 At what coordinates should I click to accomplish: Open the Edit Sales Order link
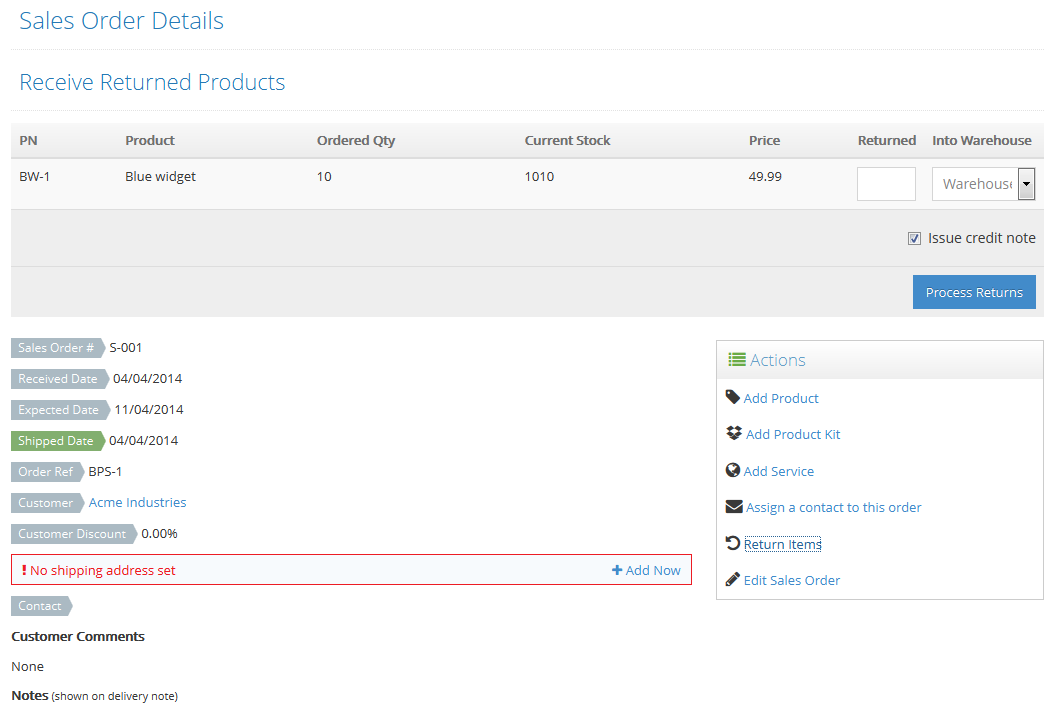click(x=791, y=580)
